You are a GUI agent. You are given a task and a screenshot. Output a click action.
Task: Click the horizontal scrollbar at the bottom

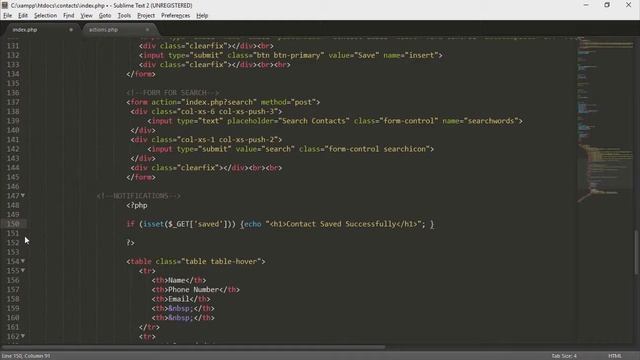(x=193, y=347)
